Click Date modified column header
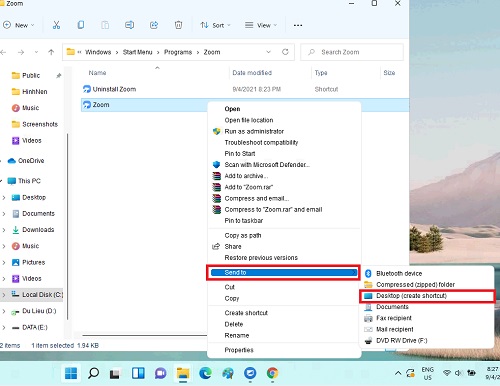The height and width of the screenshot is (386, 500). coord(252,73)
